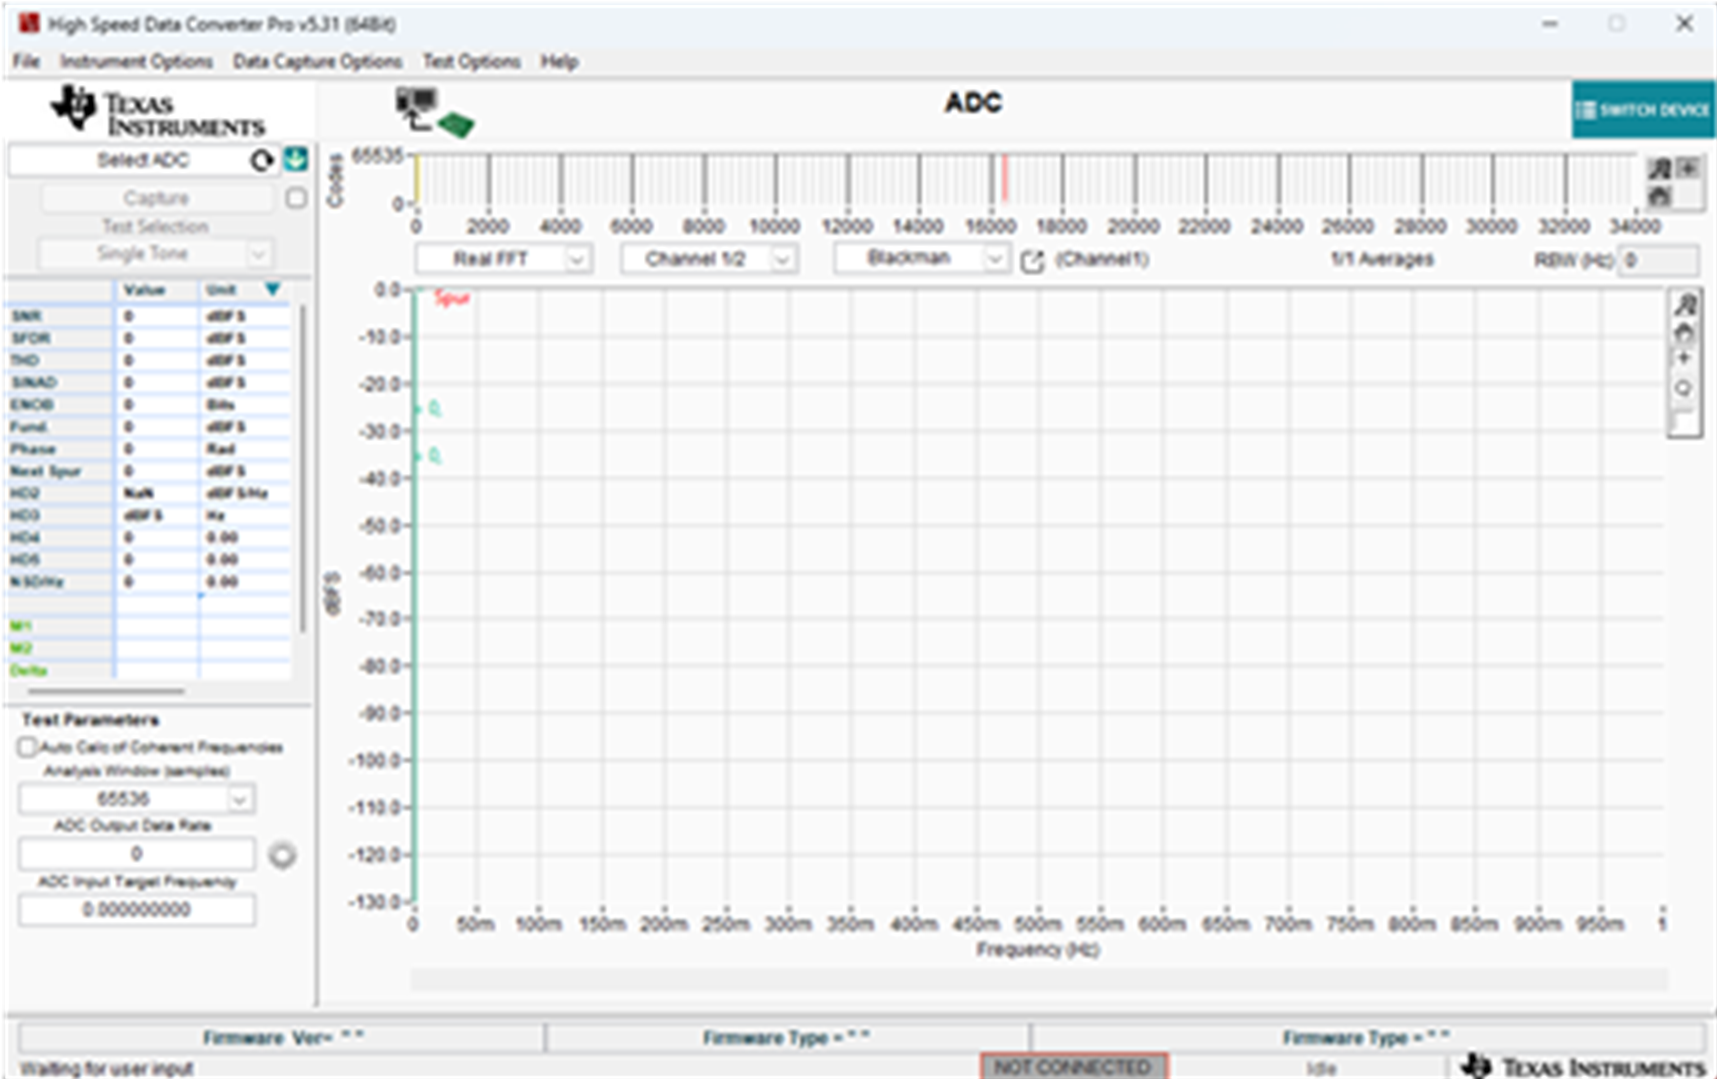The image size is (1719, 1081).
Task: Check the box next to Capture
Action: (296, 197)
